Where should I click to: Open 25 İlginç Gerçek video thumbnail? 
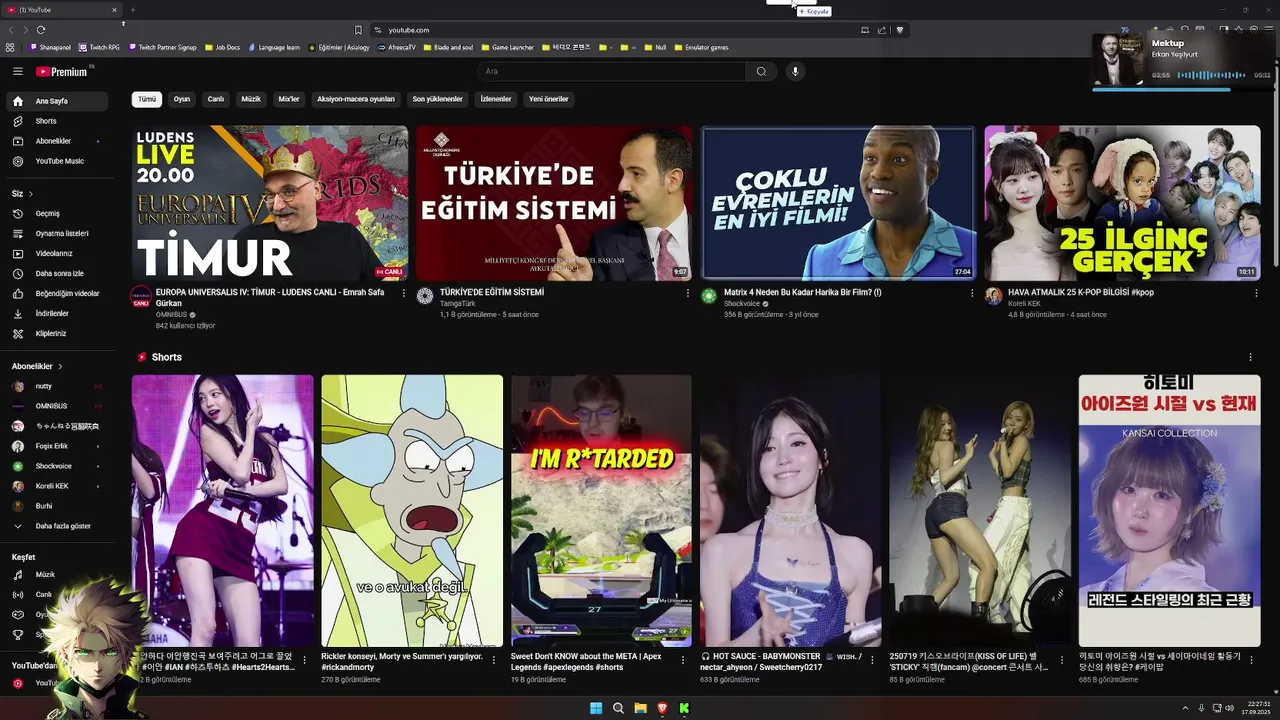[x=1122, y=203]
